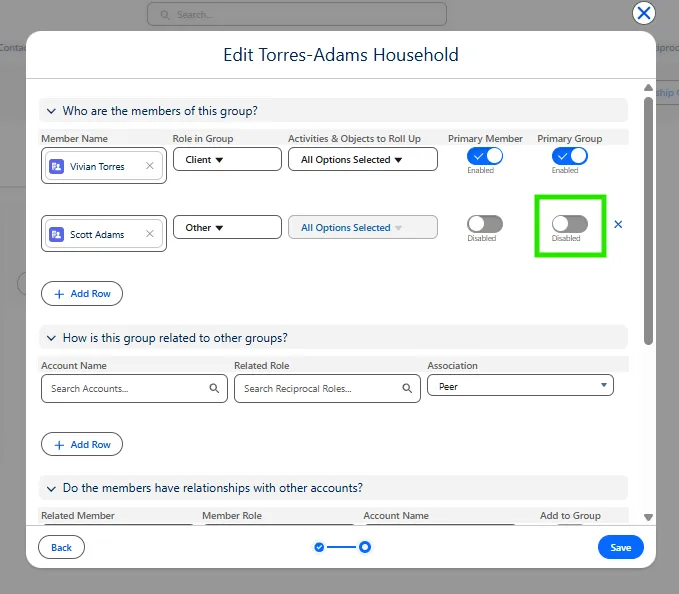Add Row under group members
The width and height of the screenshot is (679, 594).
pos(82,293)
